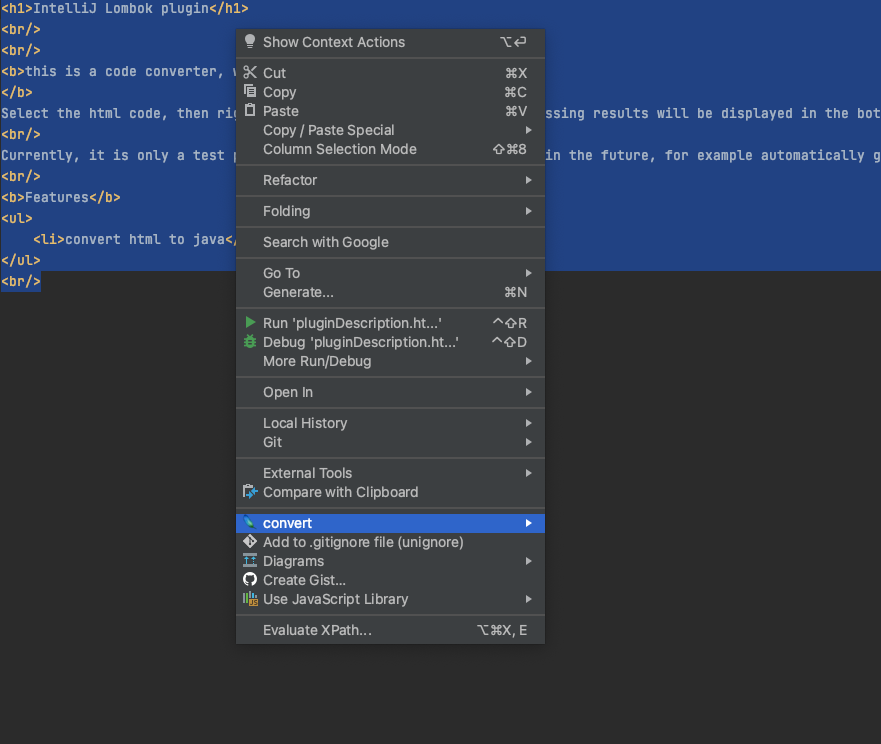Click the 'Select the html code' line
The image size is (881, 744).
click(119, 113)
